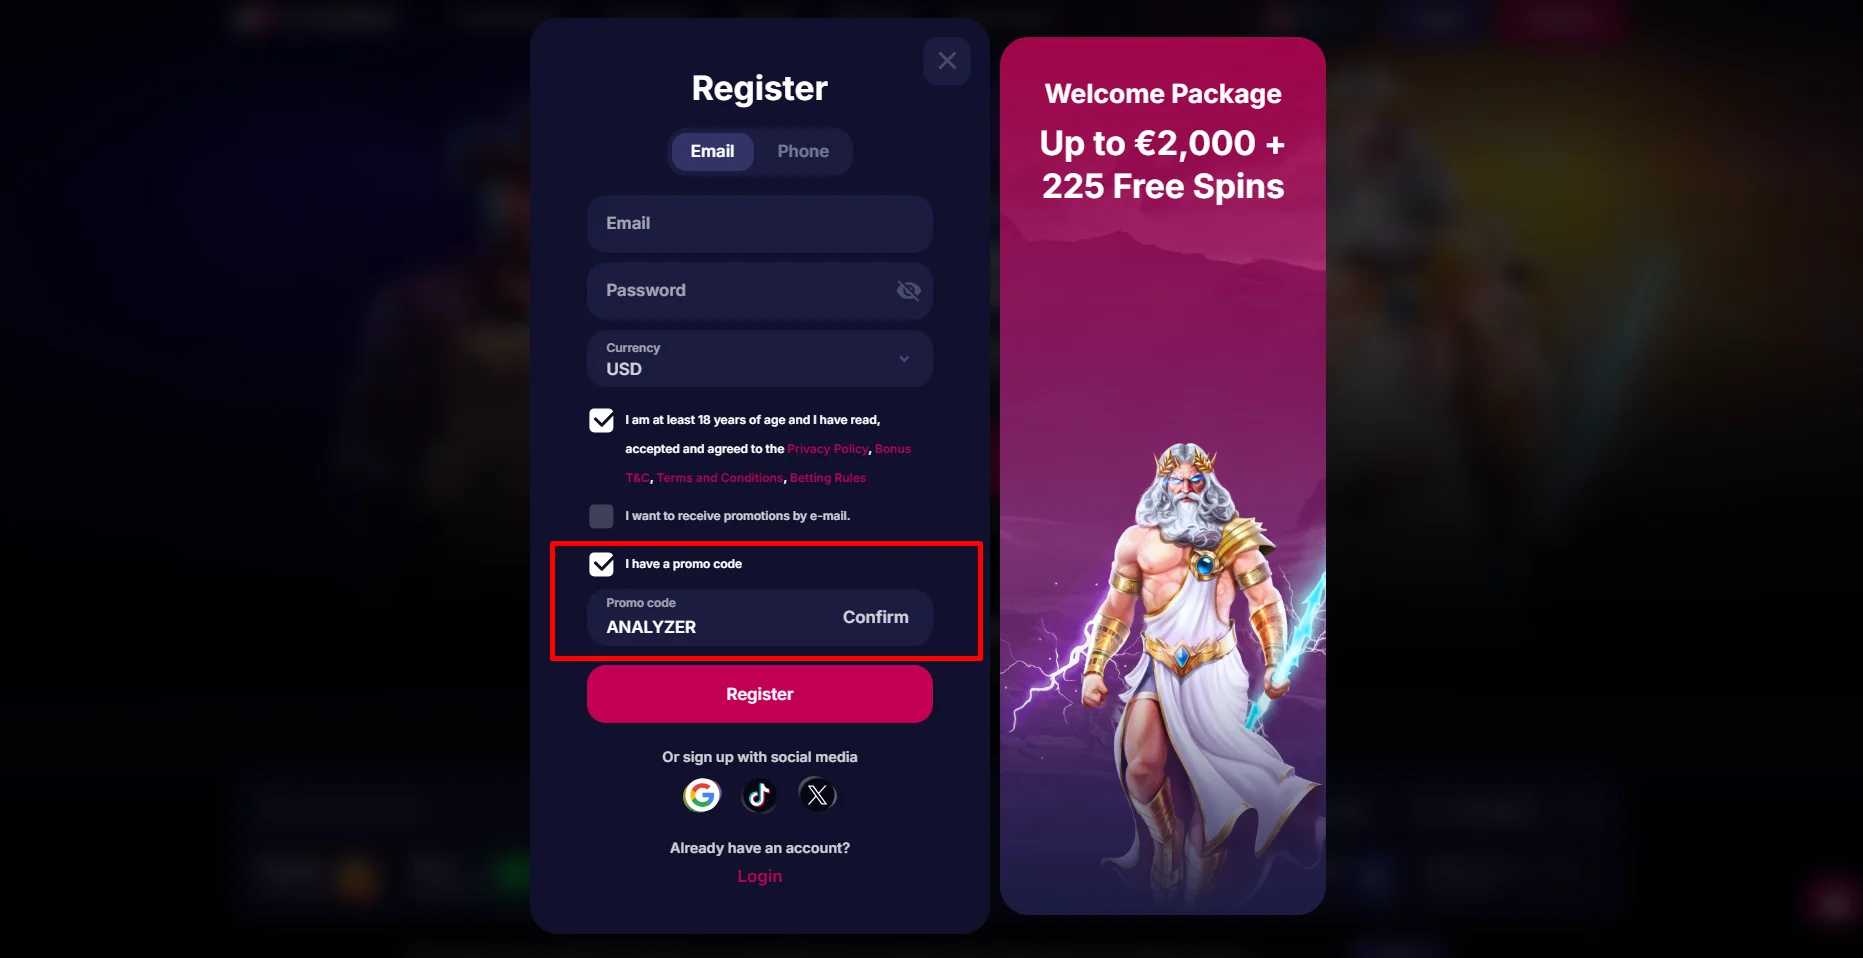The width and height of the screenshot is (1863, 958).
Task: Select the Email registration tab
Action: (x=712, y=151)
